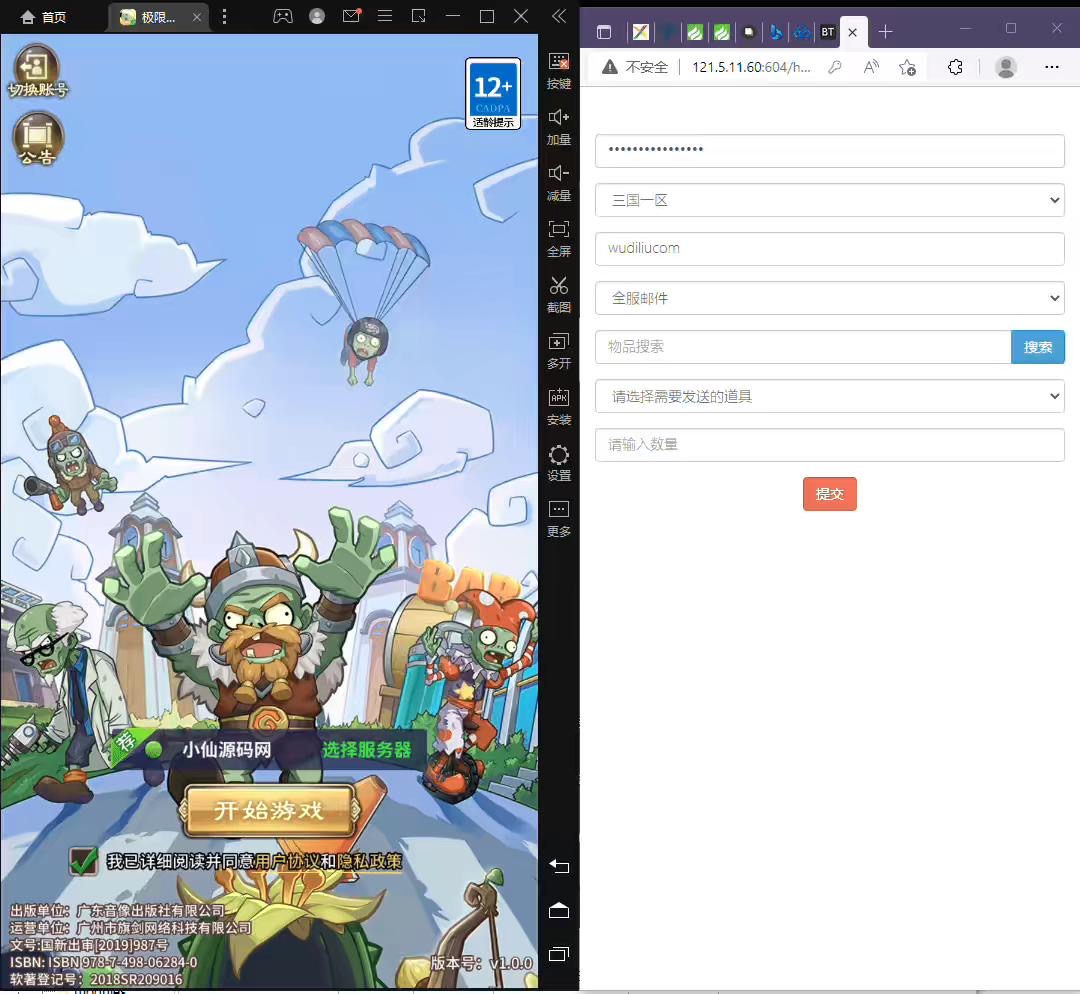Focus the 请输入数量 quantity input field
This screenshot has height=994, width=1080.
tap(829, 445)
